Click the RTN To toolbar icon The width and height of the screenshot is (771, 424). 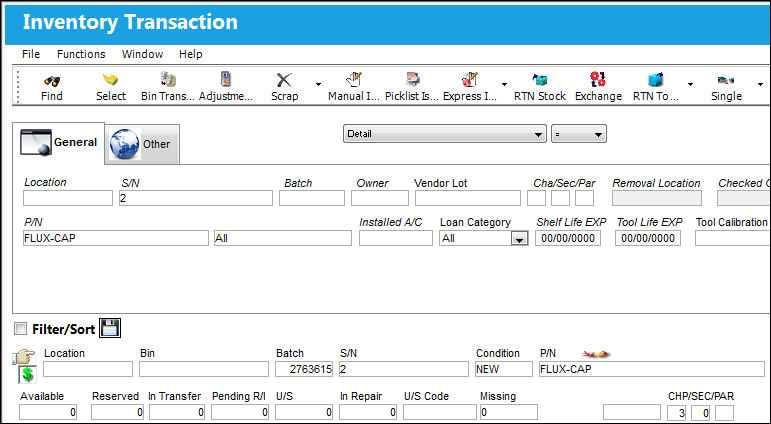[x=655, y=80]
